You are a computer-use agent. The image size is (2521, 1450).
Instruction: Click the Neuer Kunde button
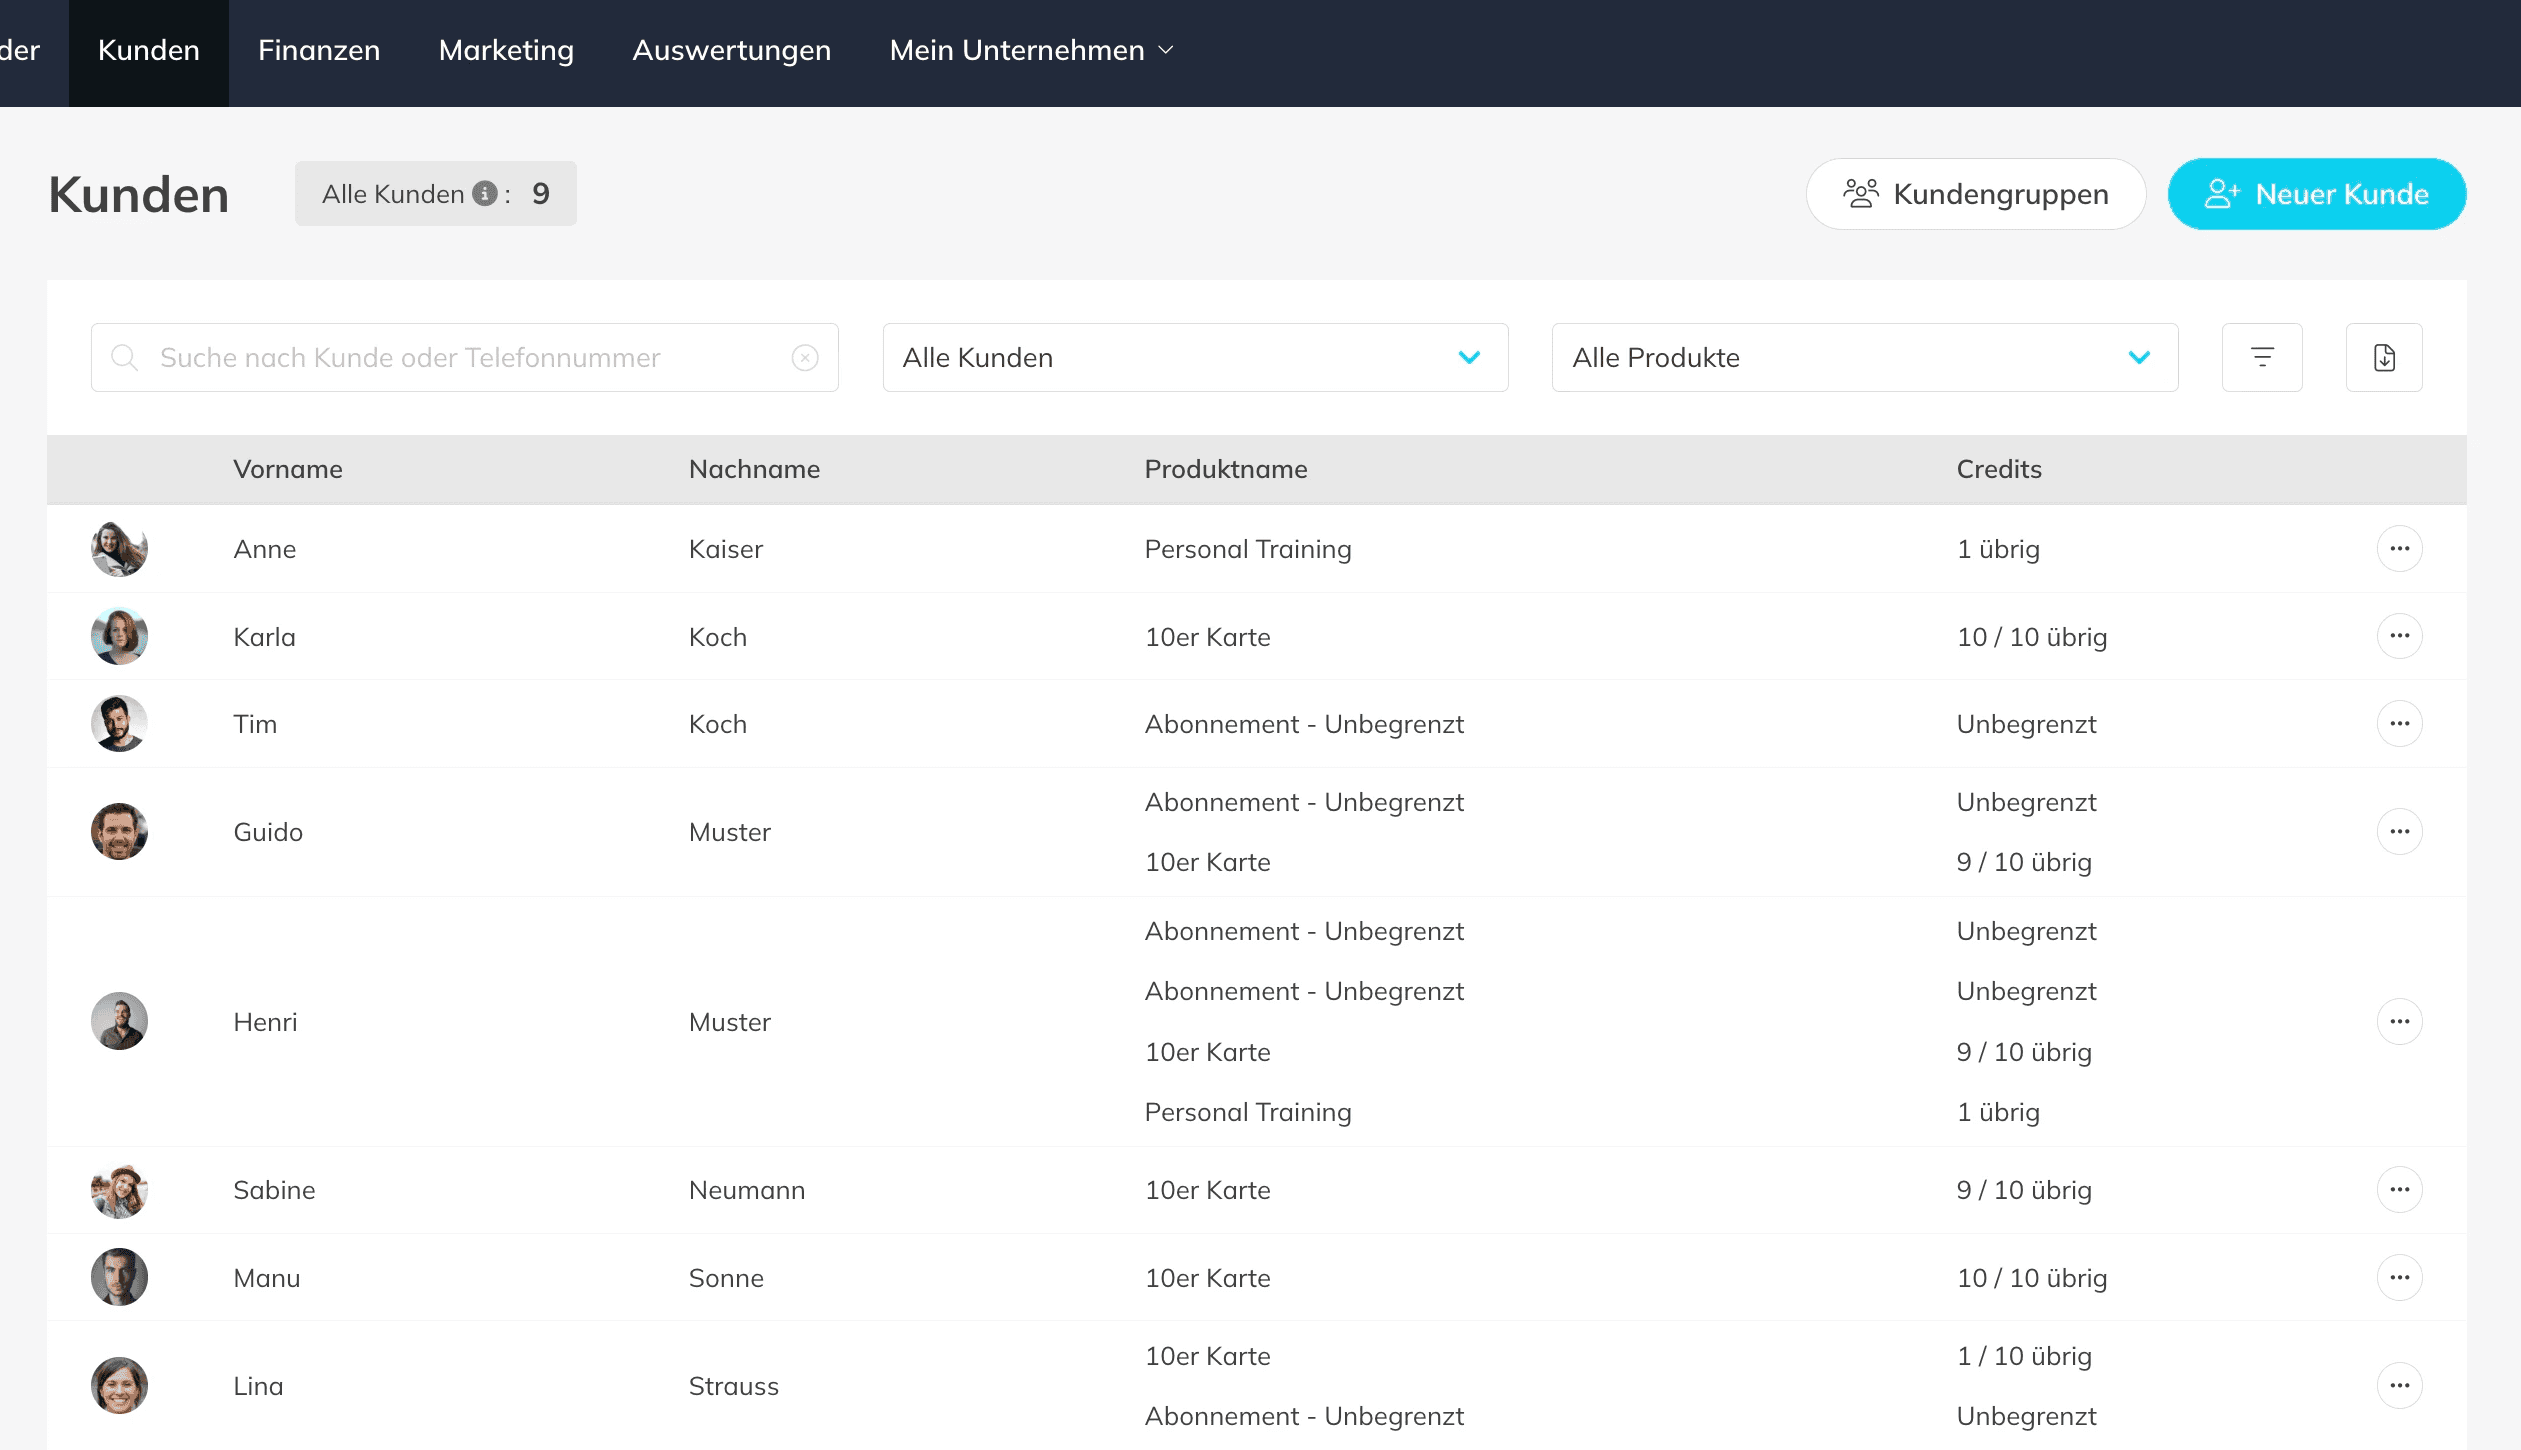point(2316,194)
